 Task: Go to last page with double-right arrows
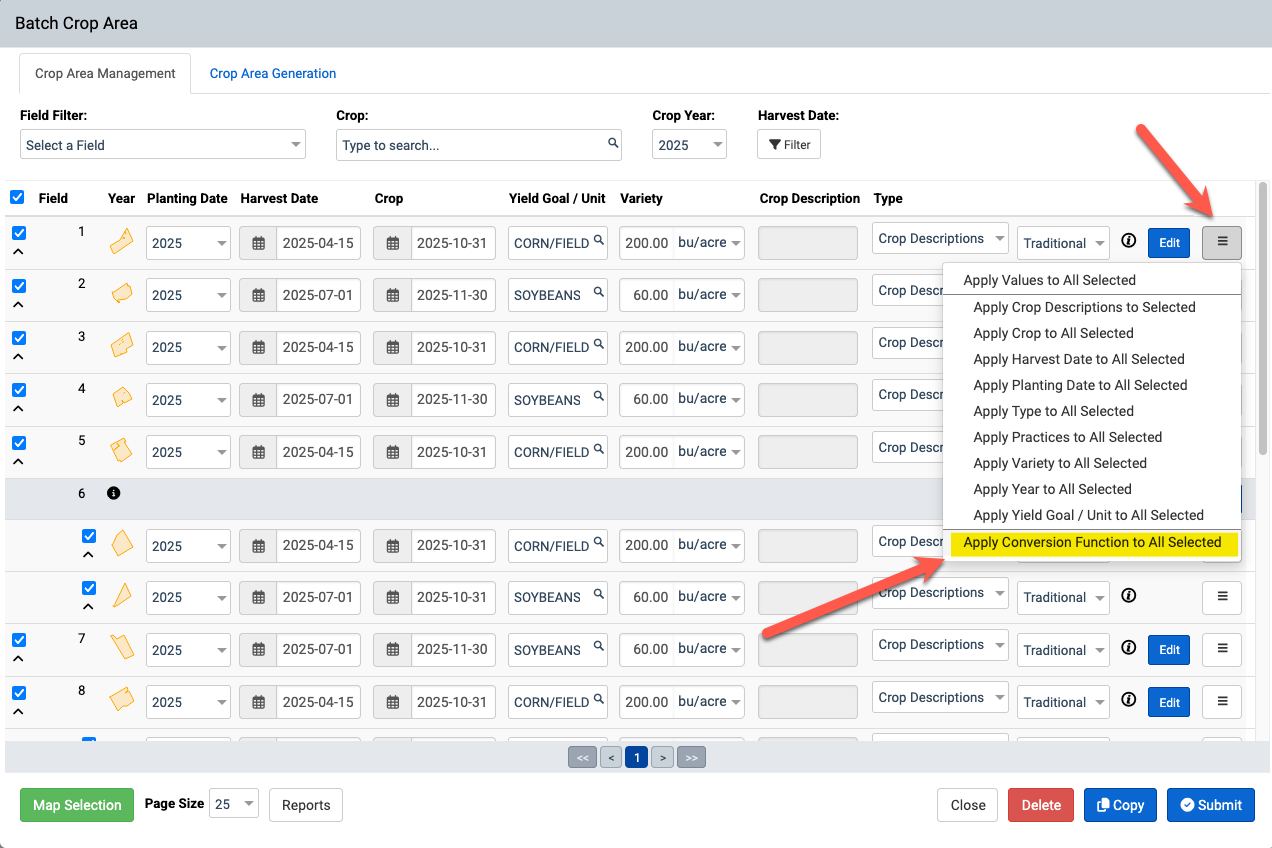691,758
